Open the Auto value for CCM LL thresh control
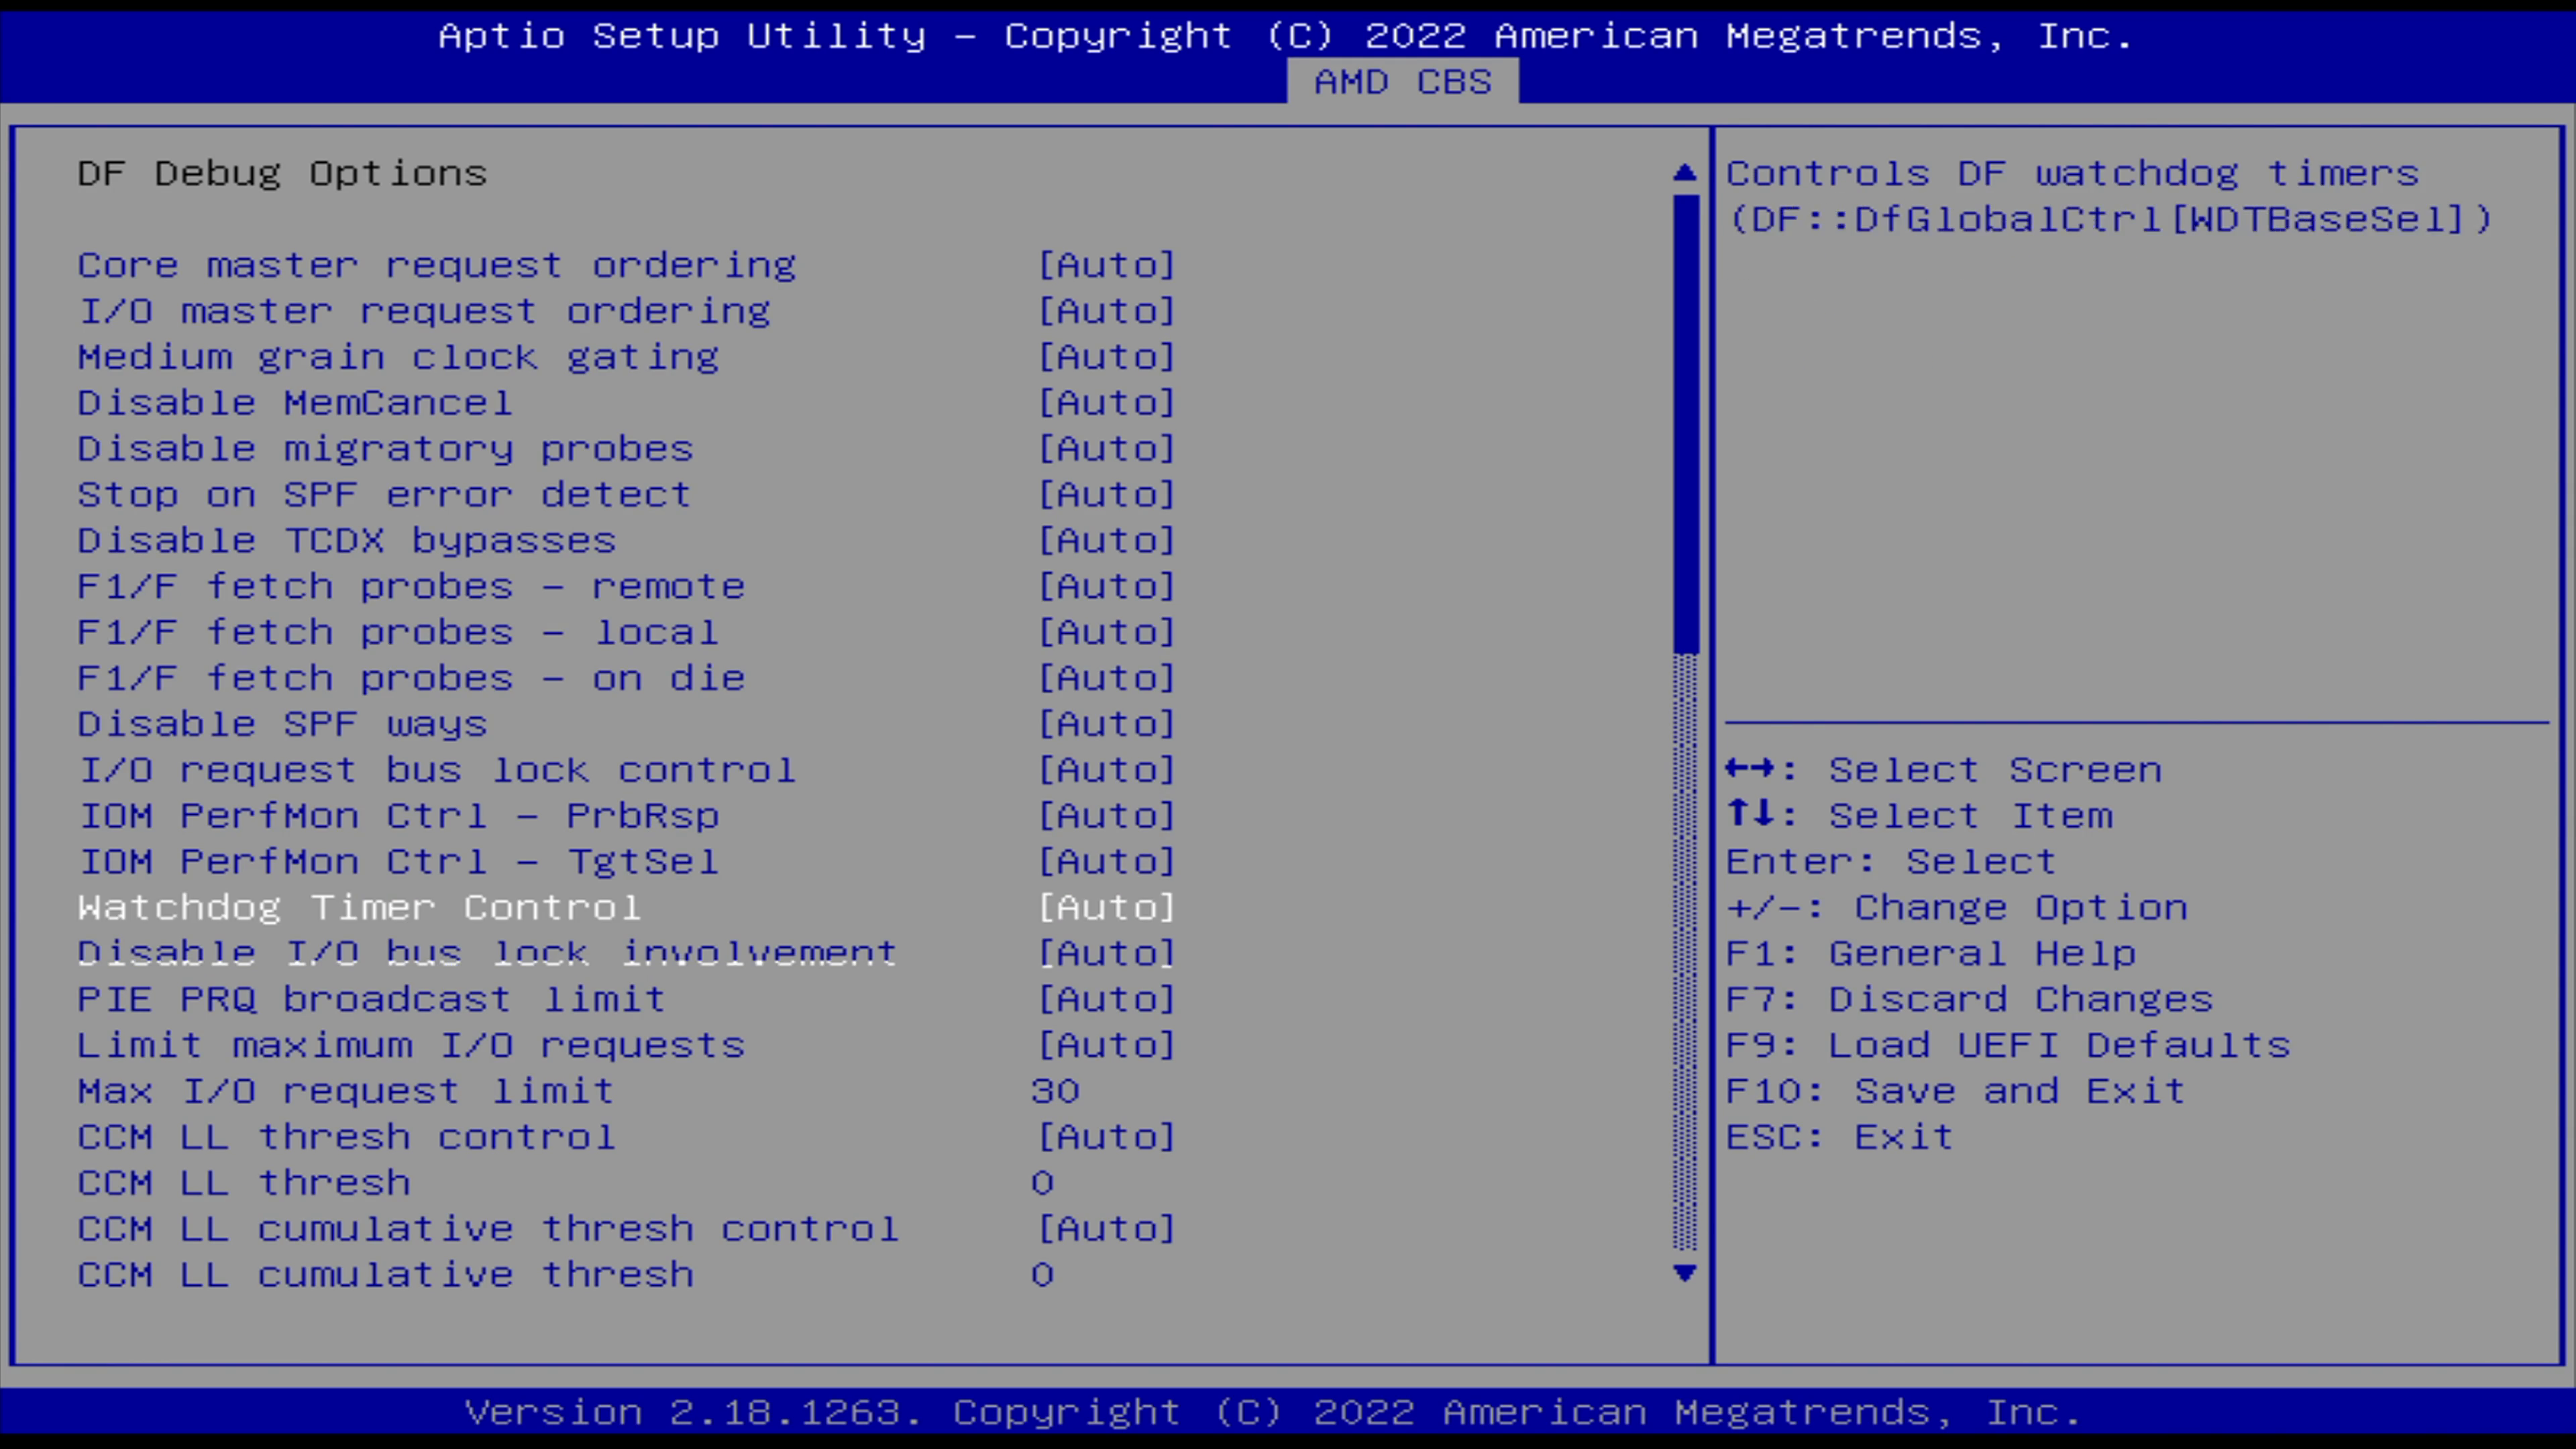The image size is (2576, 1449). tap(1106, 1137)
